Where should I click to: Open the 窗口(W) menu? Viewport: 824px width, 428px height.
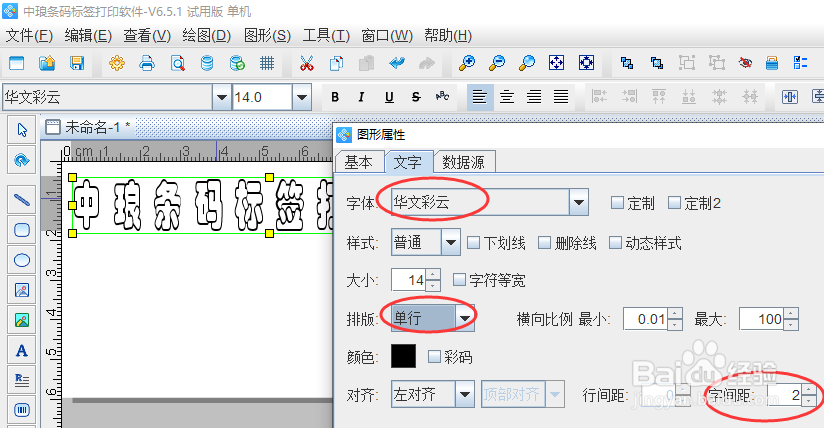[x=387, y=36]
